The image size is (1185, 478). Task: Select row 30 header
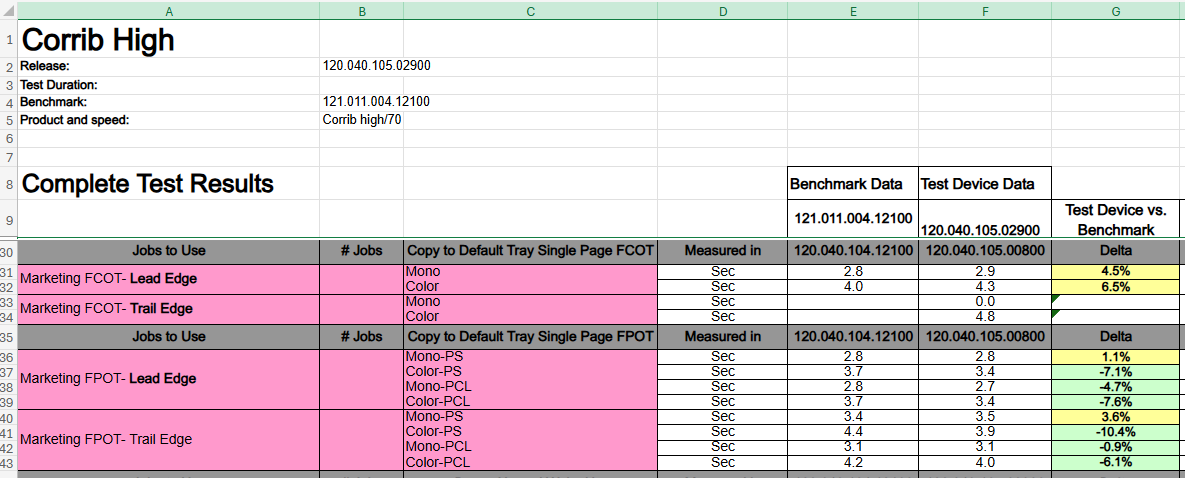(8, 250)
